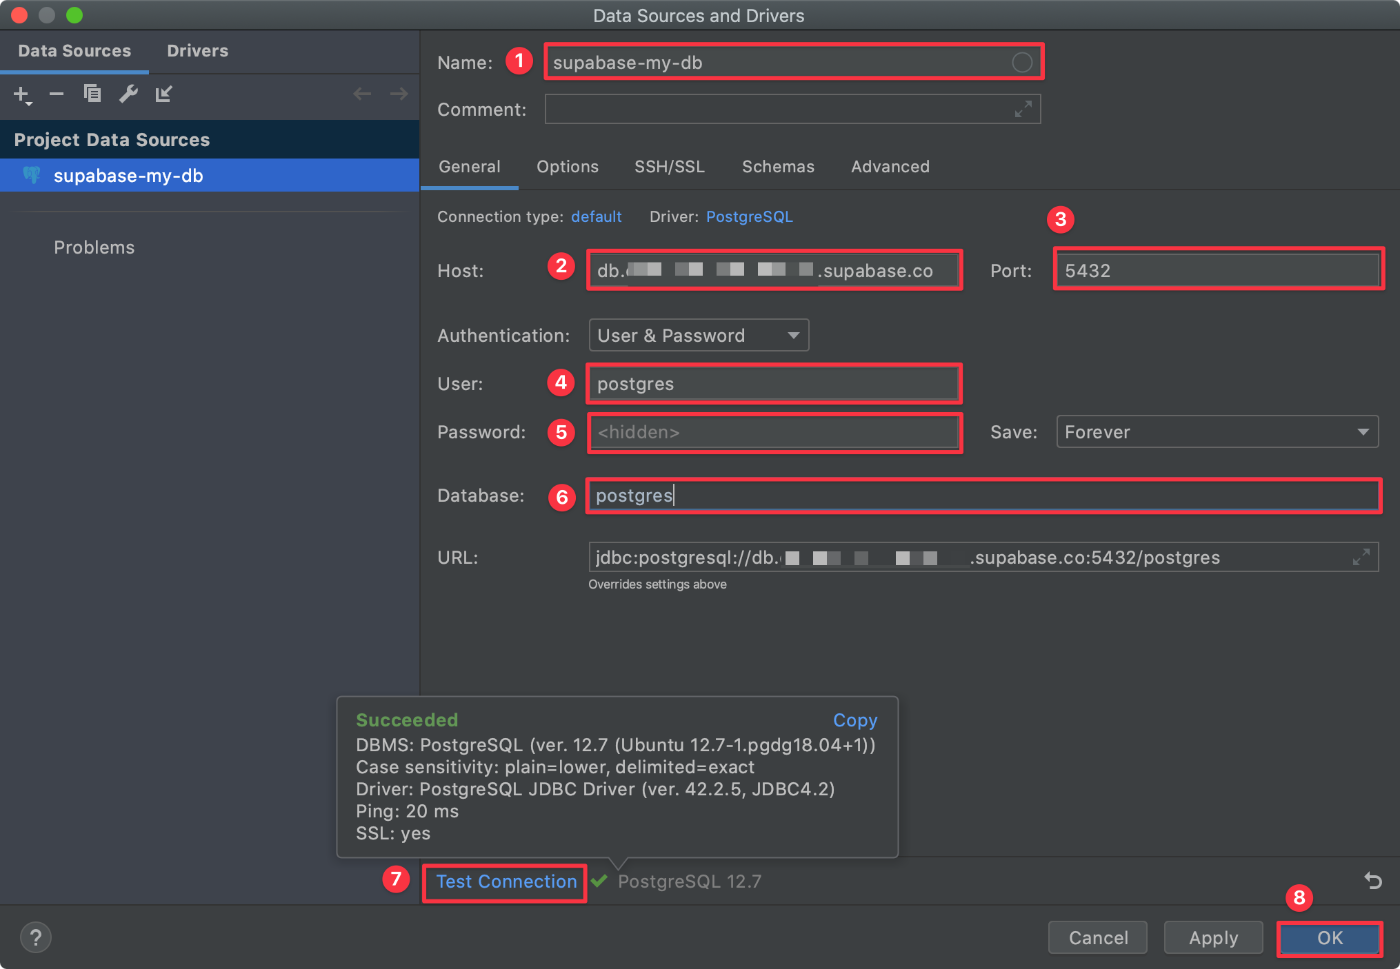Navigate forward with the right arrow
Image resolution: width=1400 pixels, height=969 pixels.
[398, 94]
